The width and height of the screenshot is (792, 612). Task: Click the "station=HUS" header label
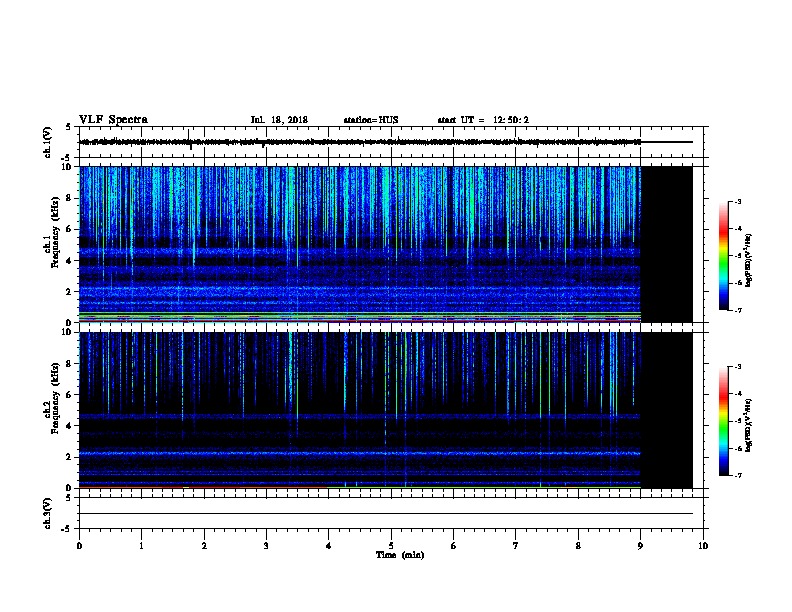click(x=371, y=120)
